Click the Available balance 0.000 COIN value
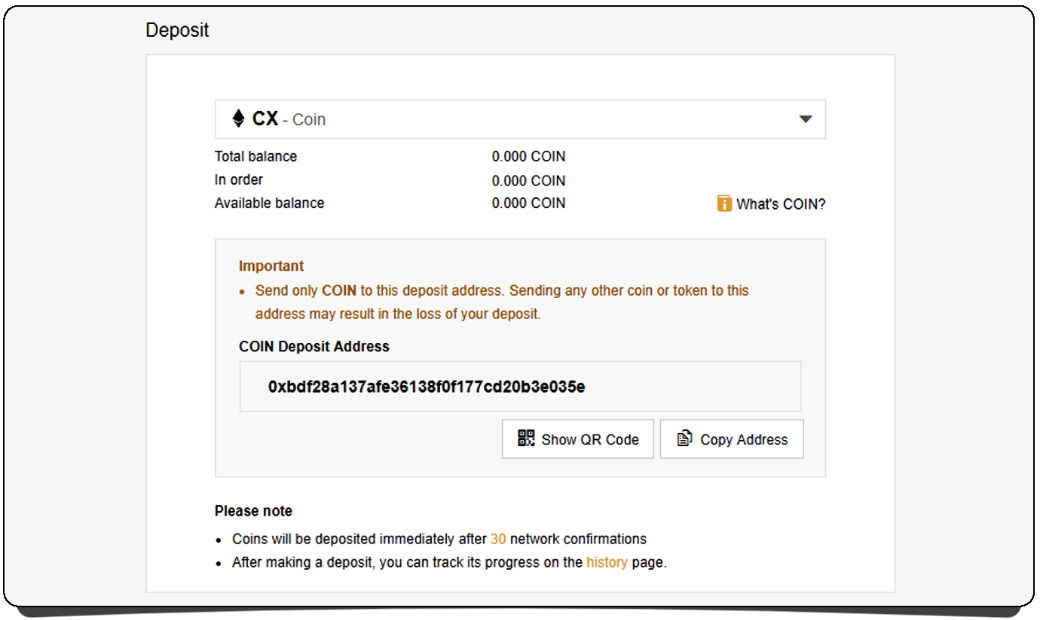 [528, 203]
